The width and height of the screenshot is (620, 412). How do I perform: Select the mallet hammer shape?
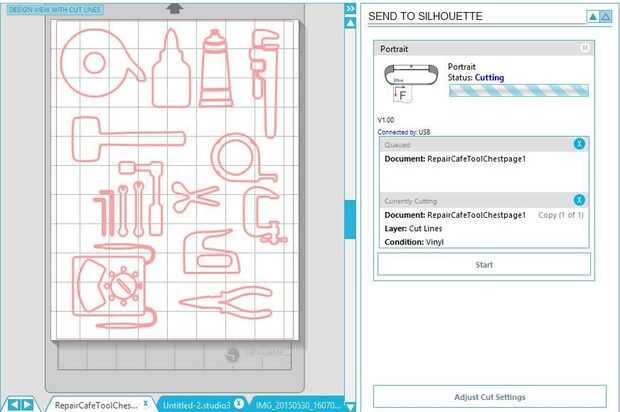point(127,139)
